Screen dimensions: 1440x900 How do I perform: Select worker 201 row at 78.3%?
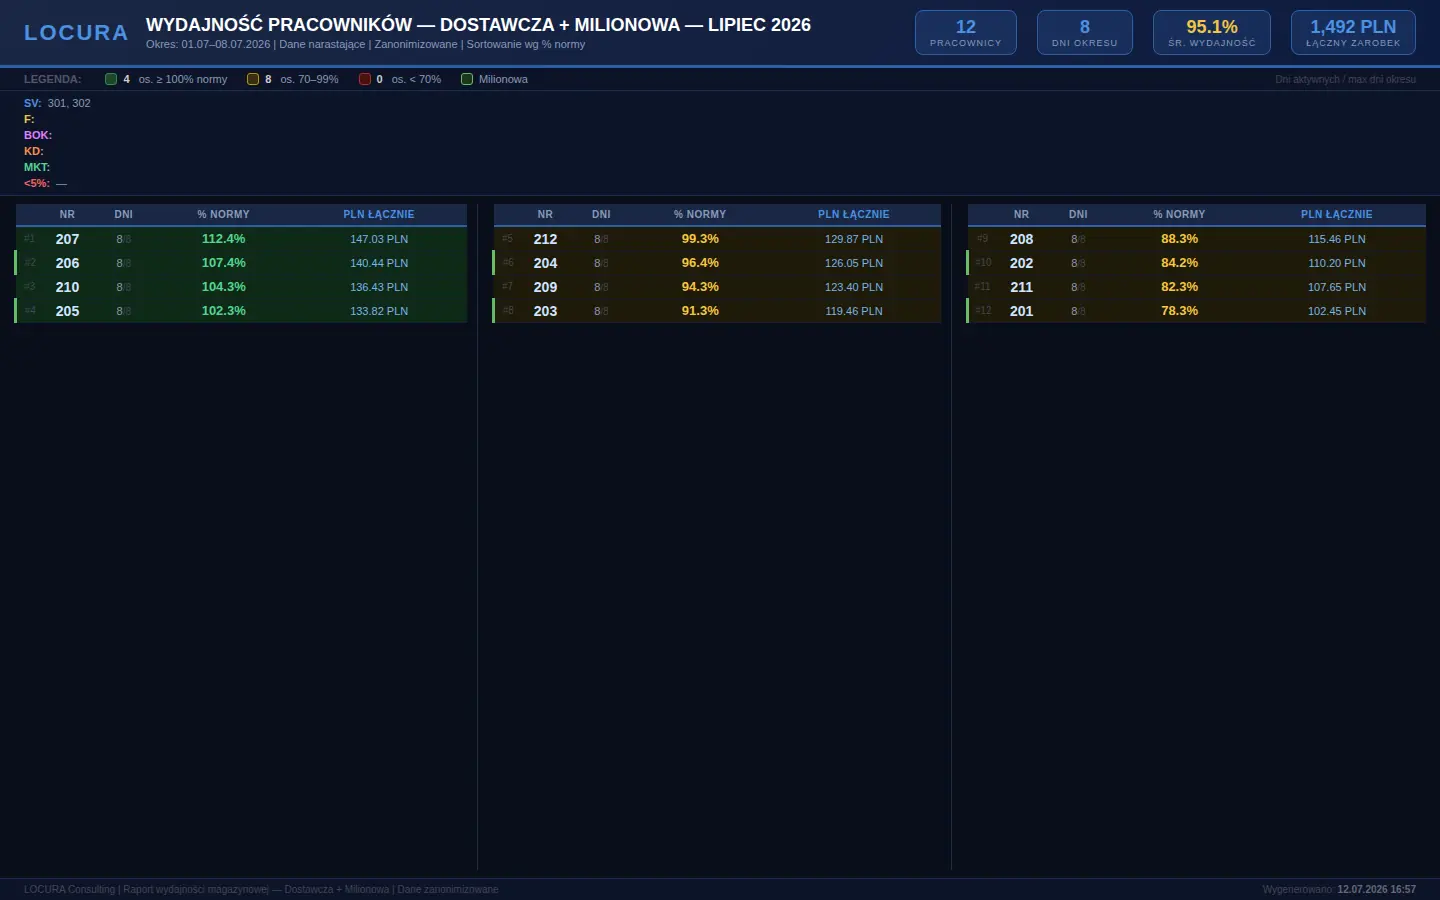pos(1196,311)
